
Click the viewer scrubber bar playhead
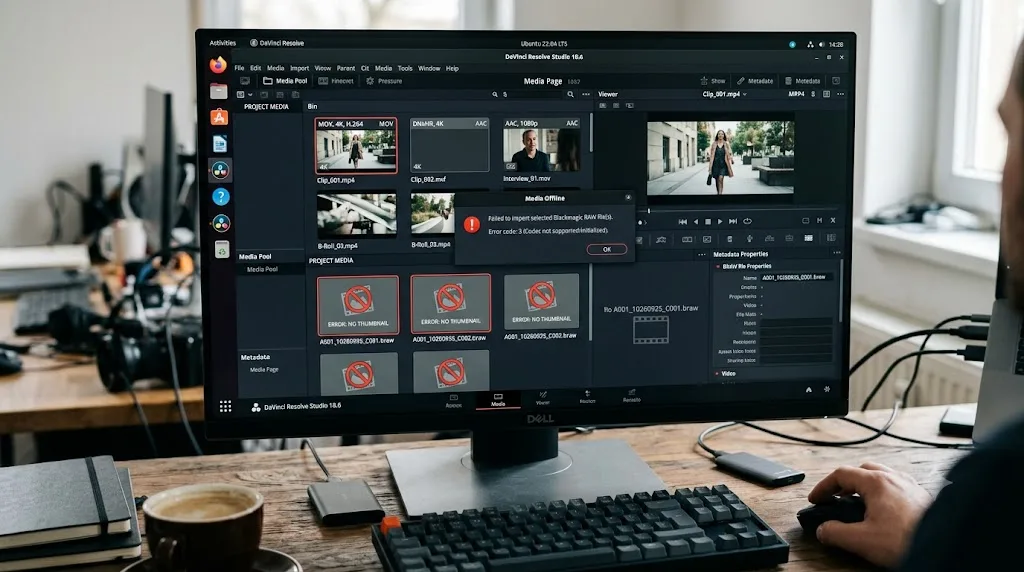[x=648, y=210]
